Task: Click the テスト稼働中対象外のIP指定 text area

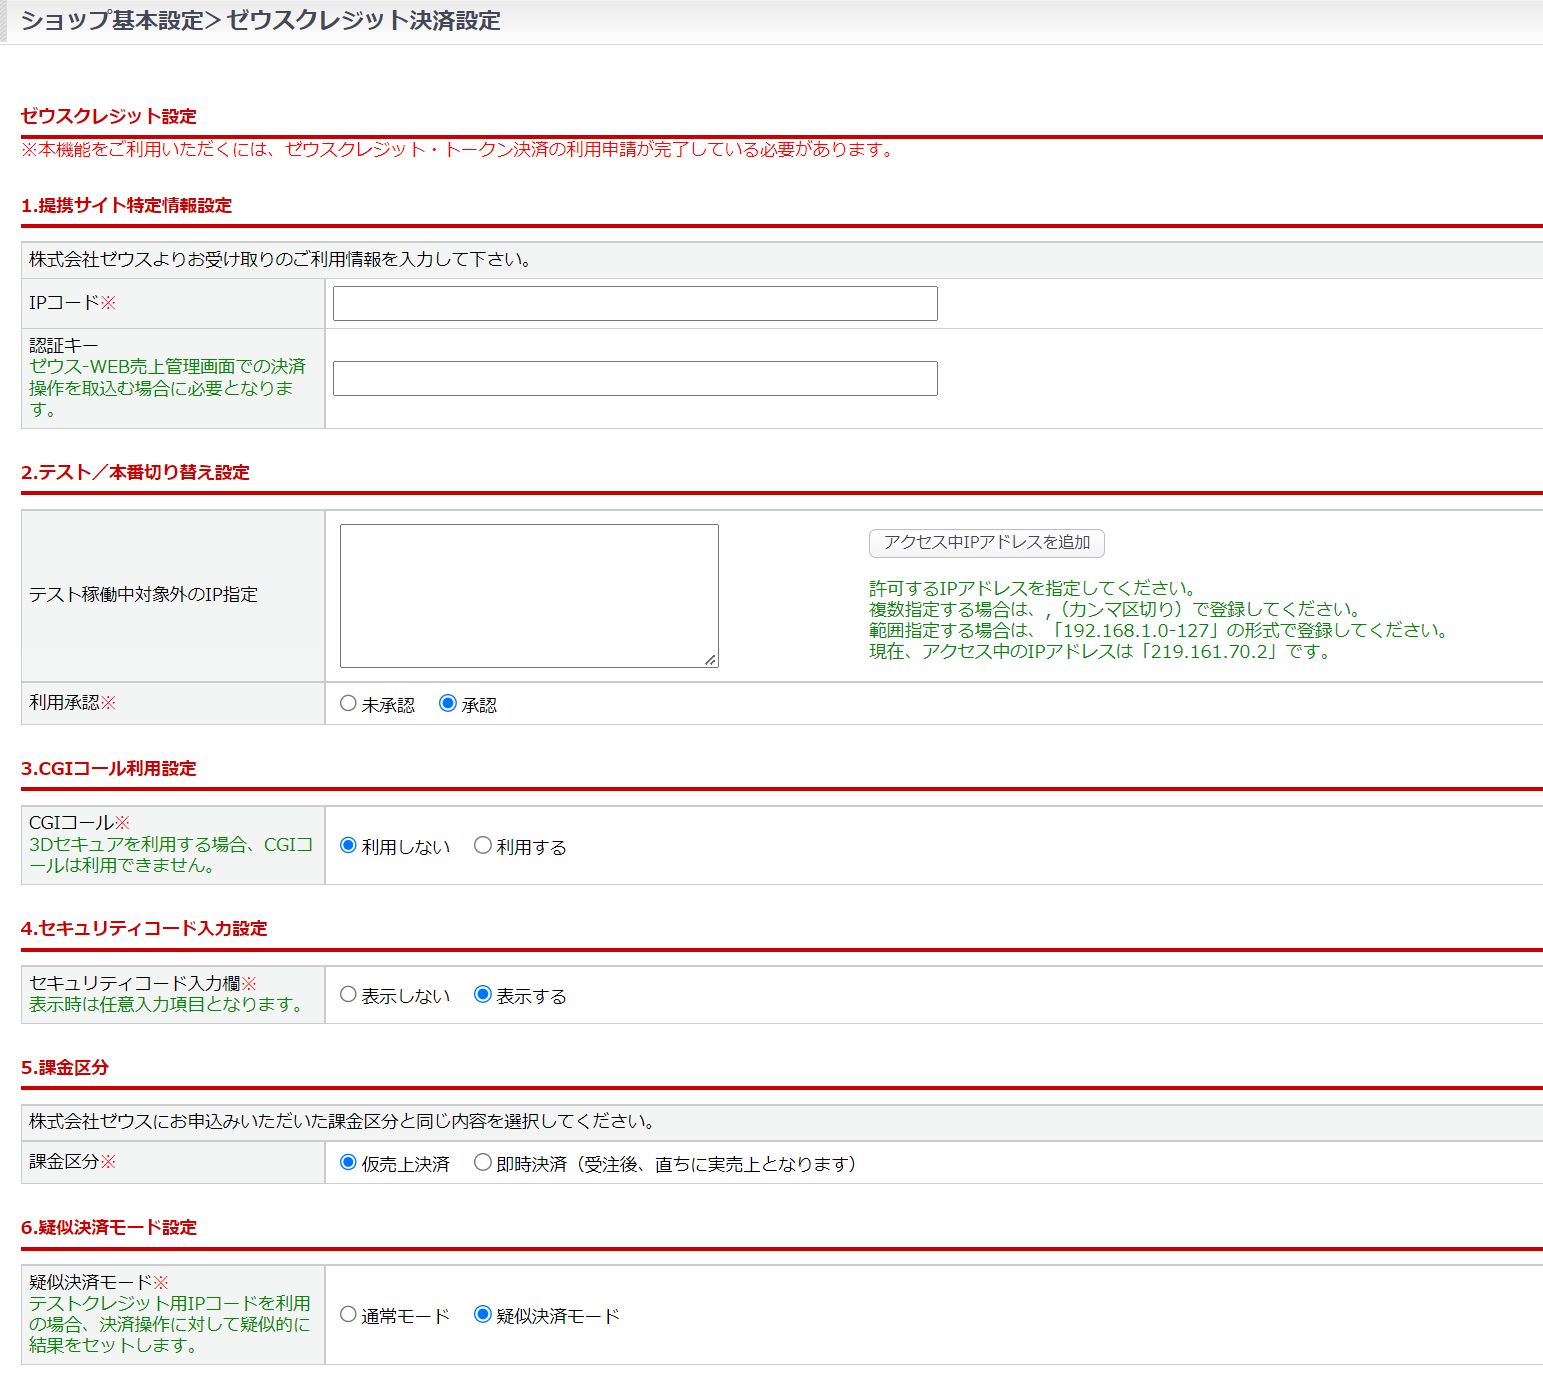Action: [528, 595]
